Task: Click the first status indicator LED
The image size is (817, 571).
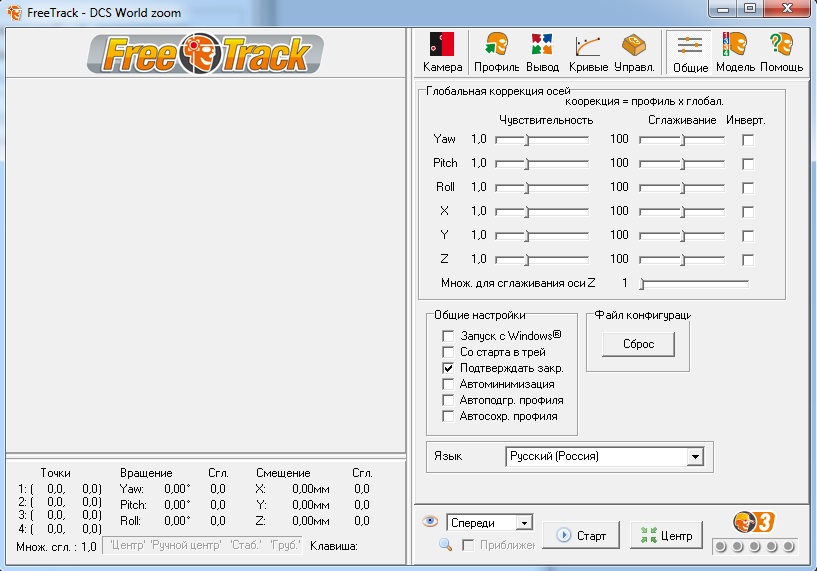Action: 721,546
